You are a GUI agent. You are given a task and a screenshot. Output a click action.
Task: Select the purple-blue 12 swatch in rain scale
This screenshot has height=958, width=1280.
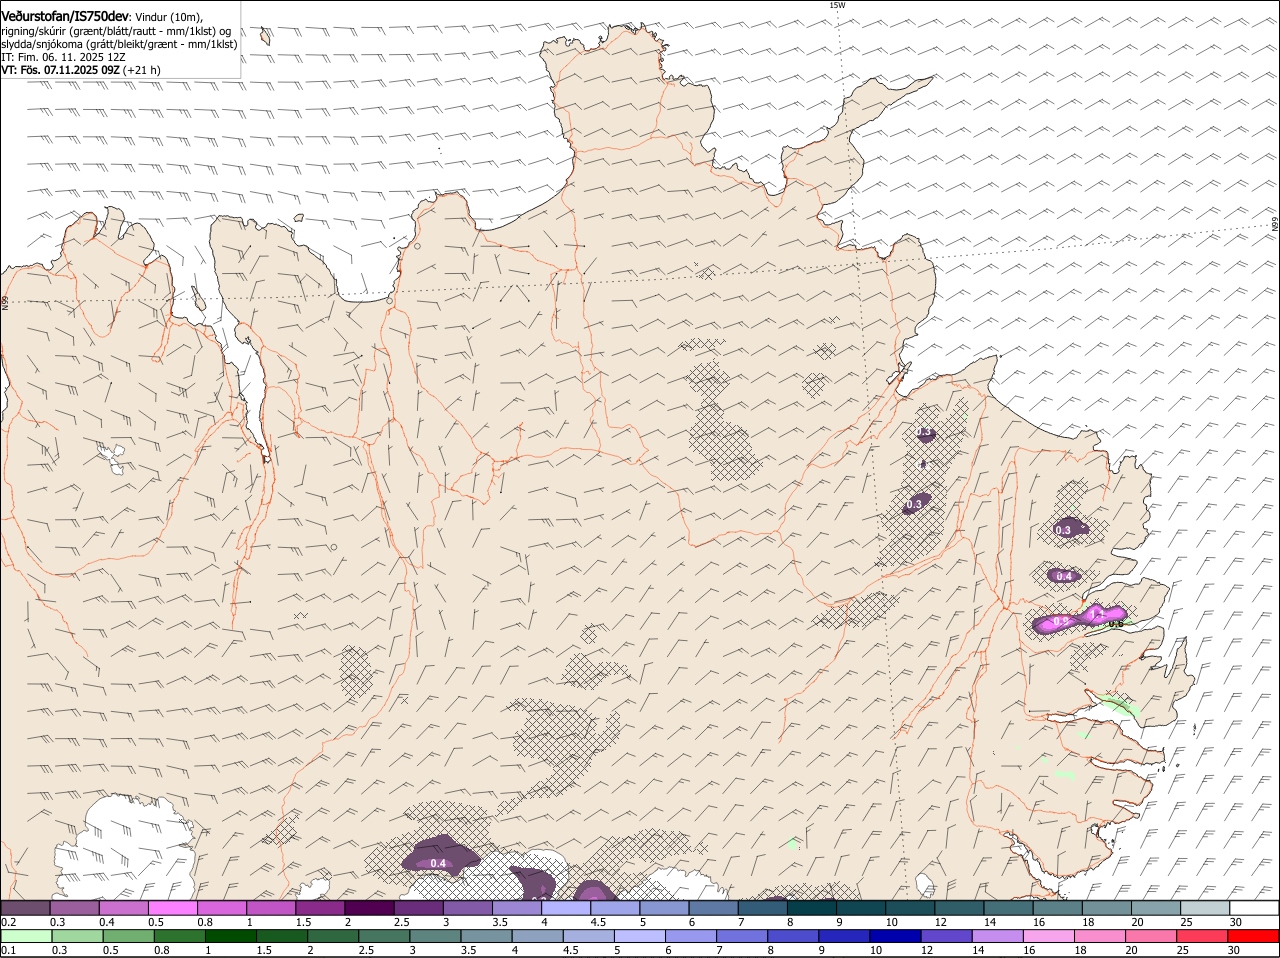coord(947,936)
